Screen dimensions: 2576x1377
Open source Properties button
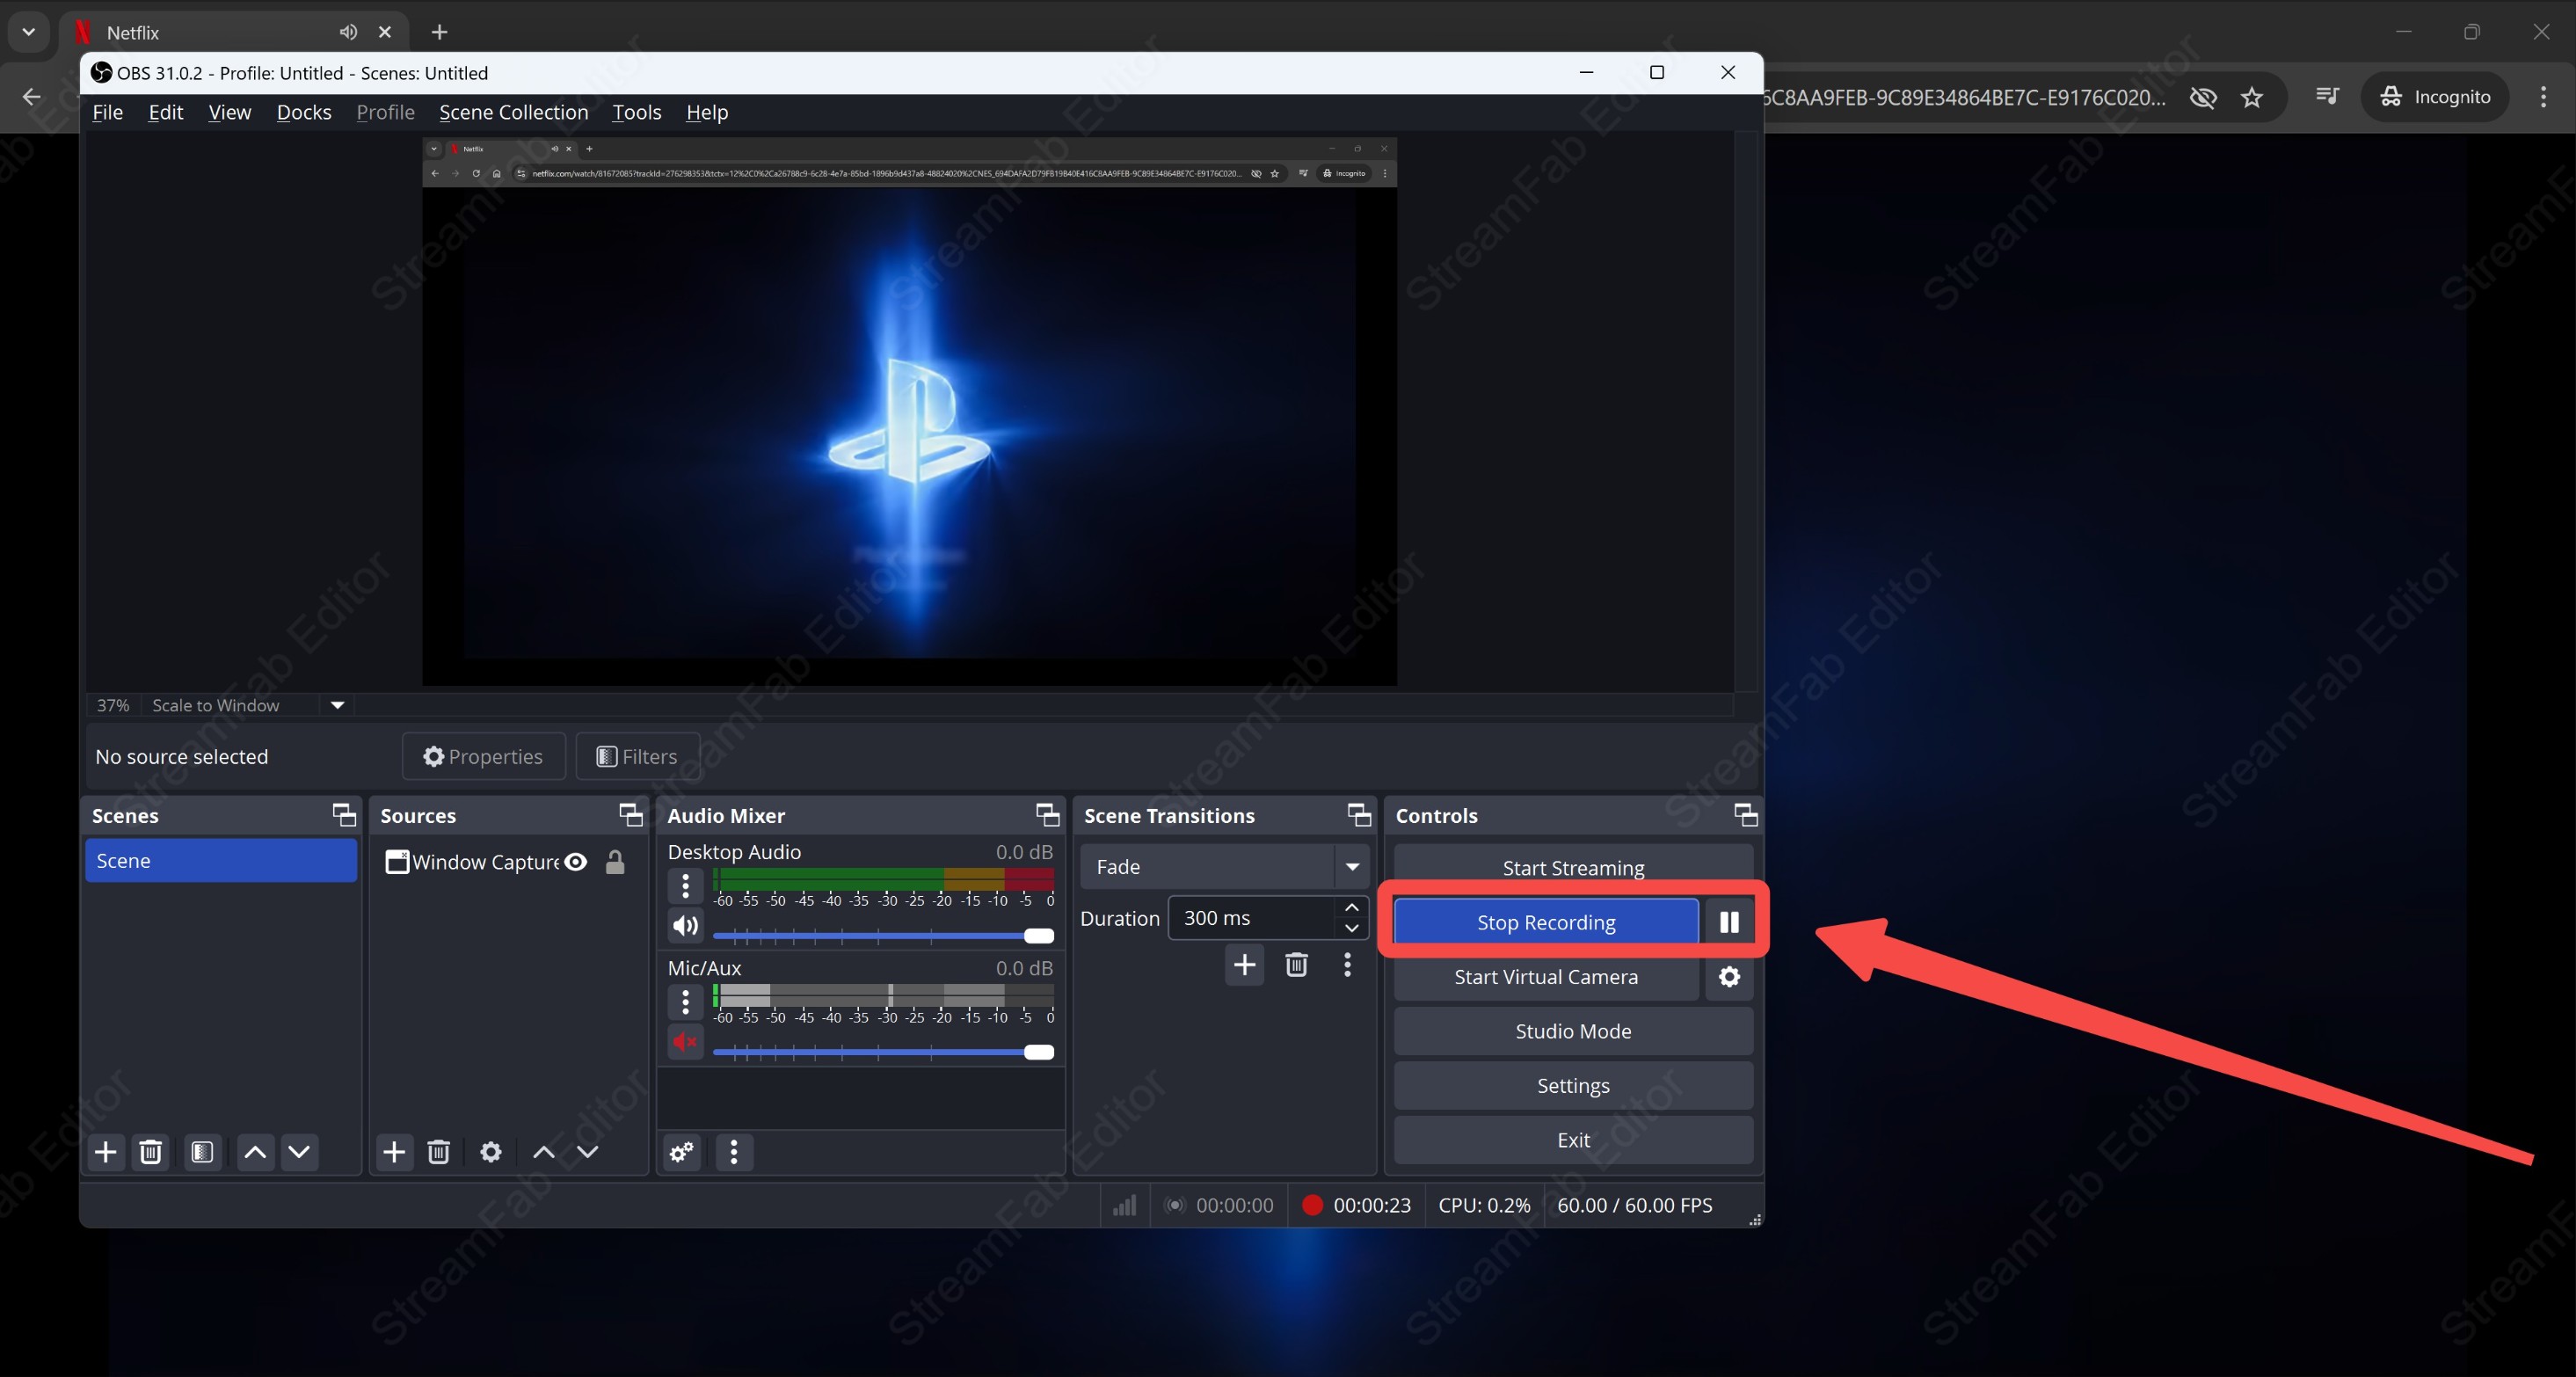(484, 756)
